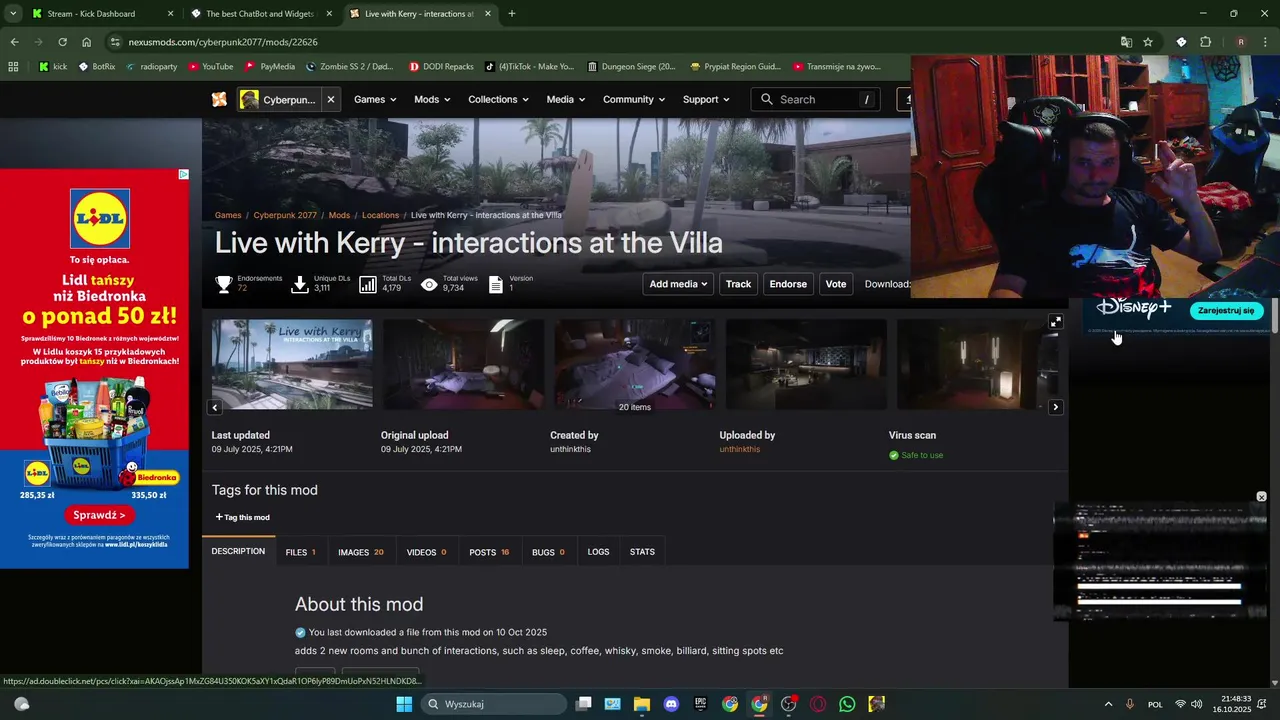This screenshot has width=1280, height=720.
Task: Switch to the VIDEOS tab
Action: point(426,552)
